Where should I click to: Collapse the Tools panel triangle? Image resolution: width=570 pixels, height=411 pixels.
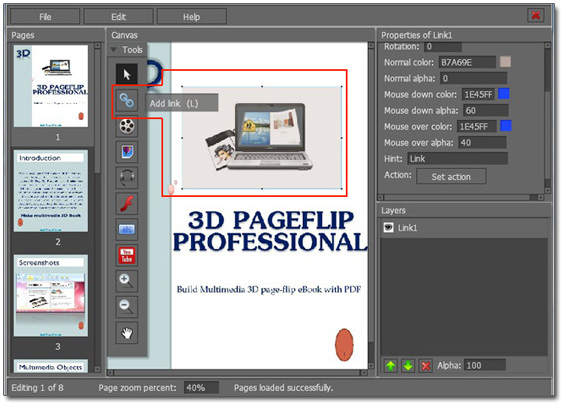point(114,49)
